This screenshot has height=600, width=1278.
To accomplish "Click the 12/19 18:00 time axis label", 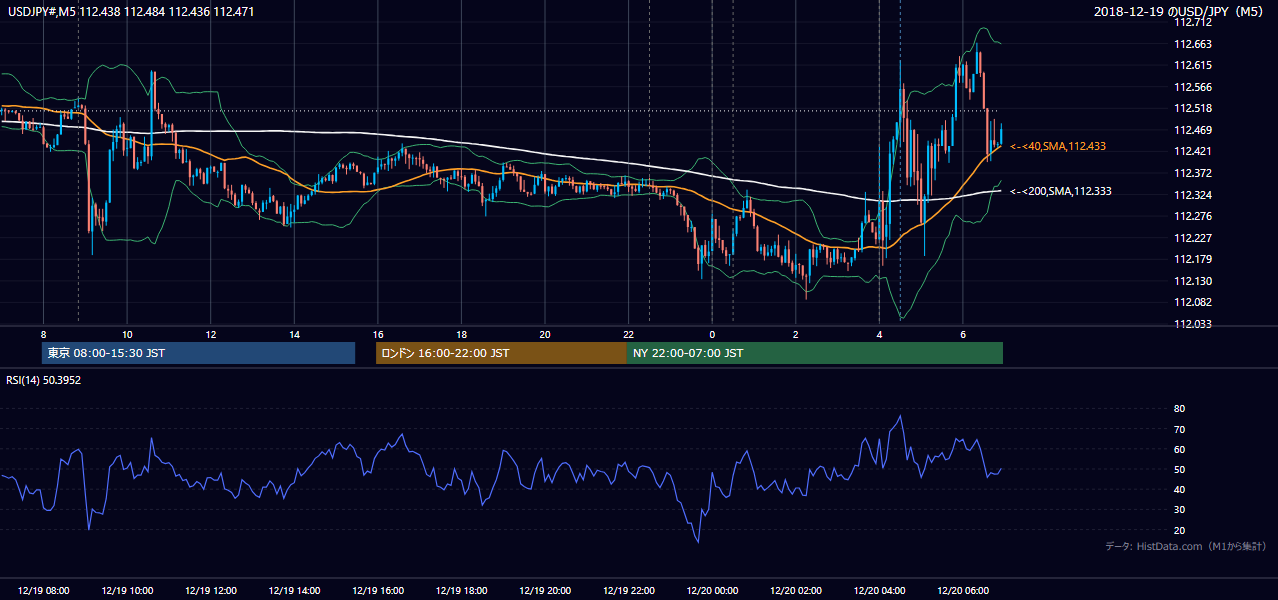I will (461, 591).
